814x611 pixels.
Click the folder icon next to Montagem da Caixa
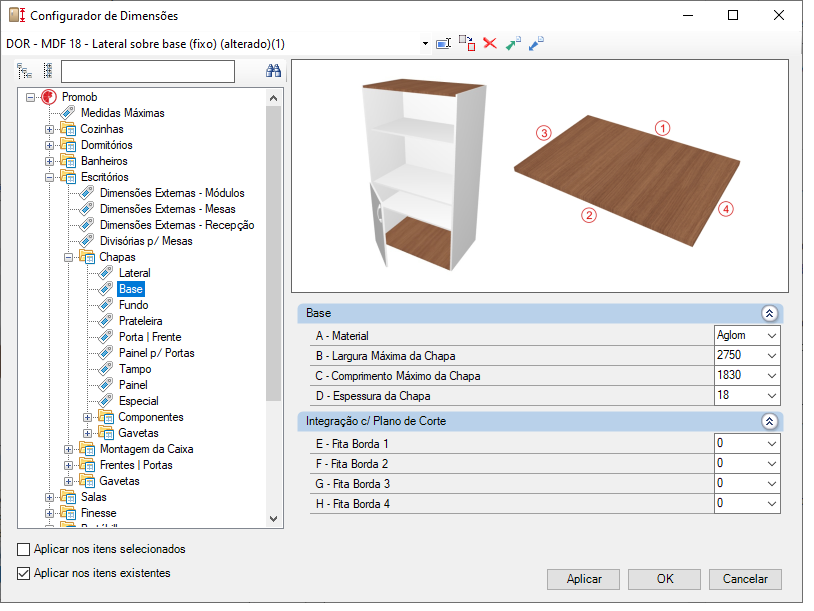(x=87, y=449)
